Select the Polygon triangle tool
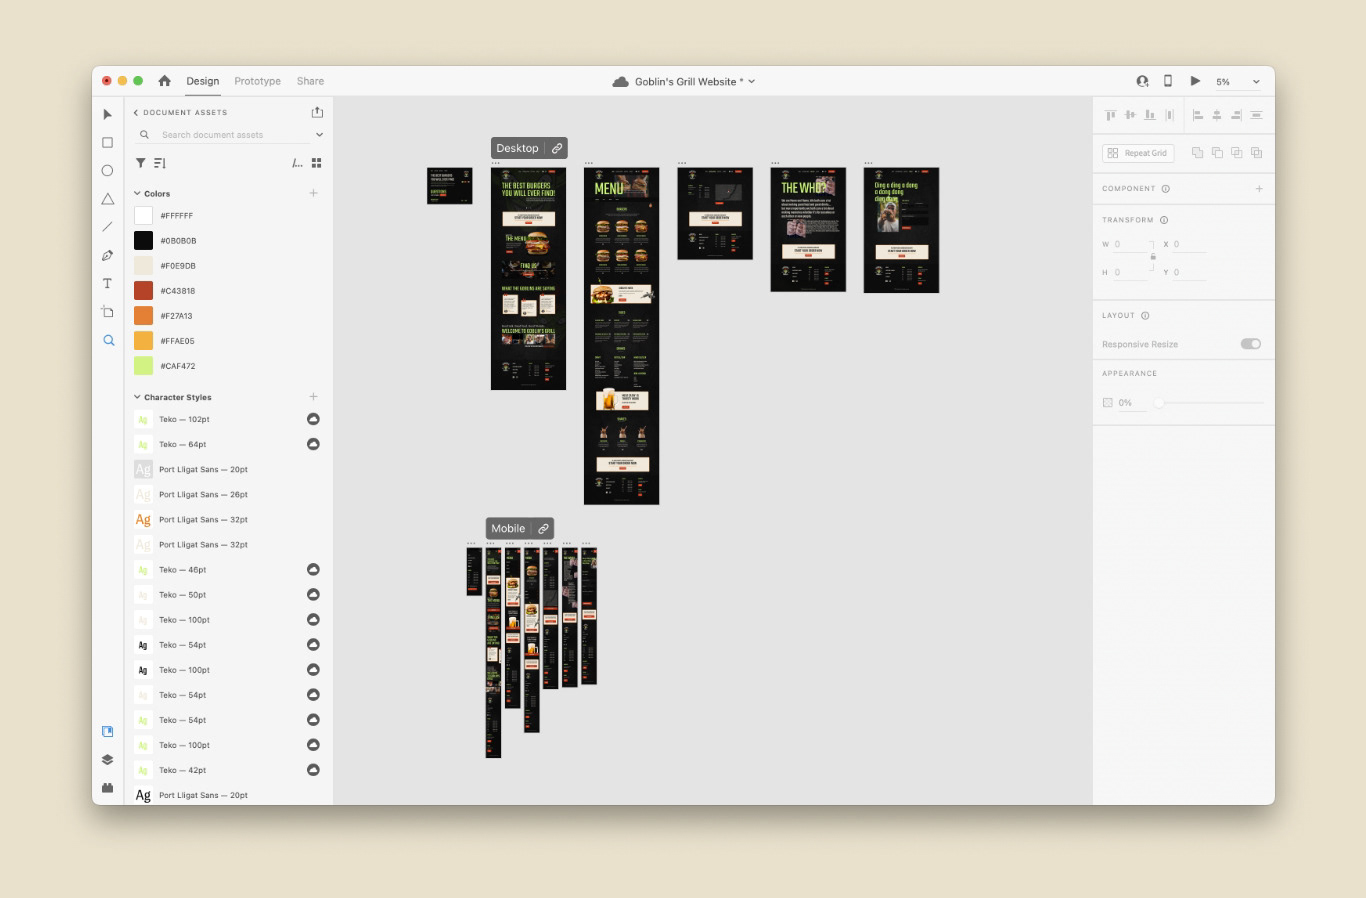The width and height of the screenshot is (1366, 898). pos(108,199)
